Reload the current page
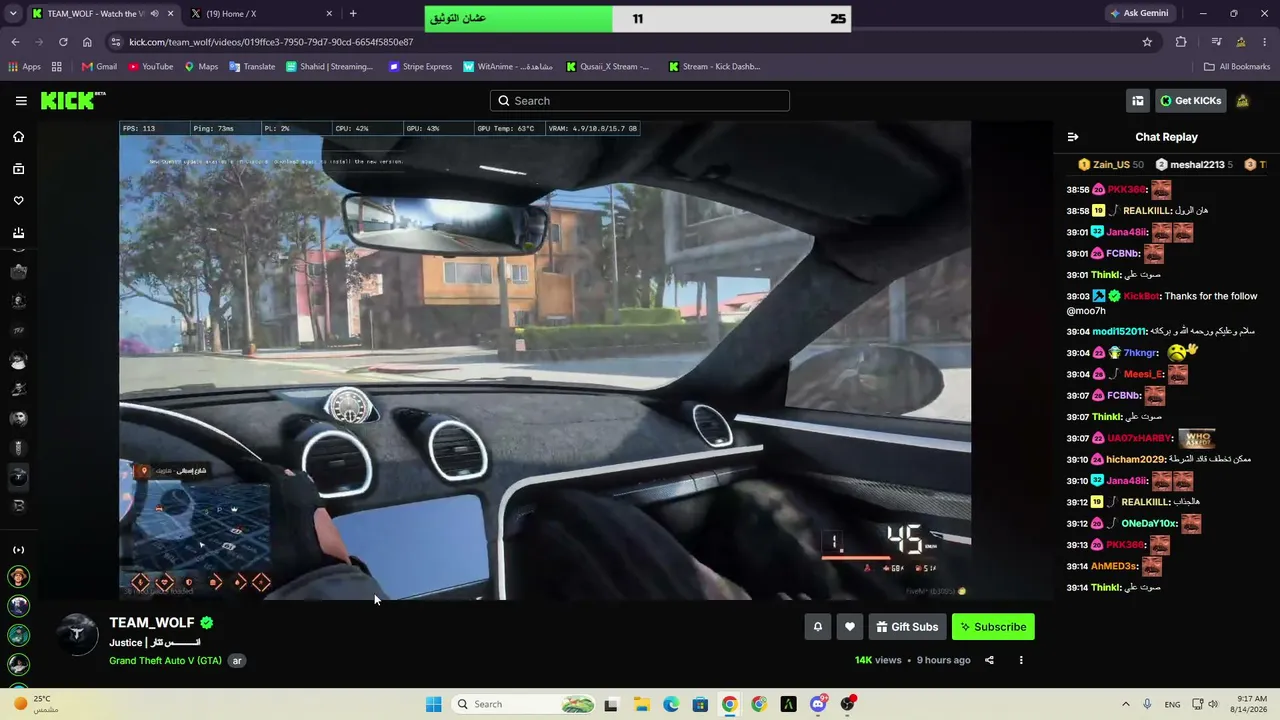 63,42
